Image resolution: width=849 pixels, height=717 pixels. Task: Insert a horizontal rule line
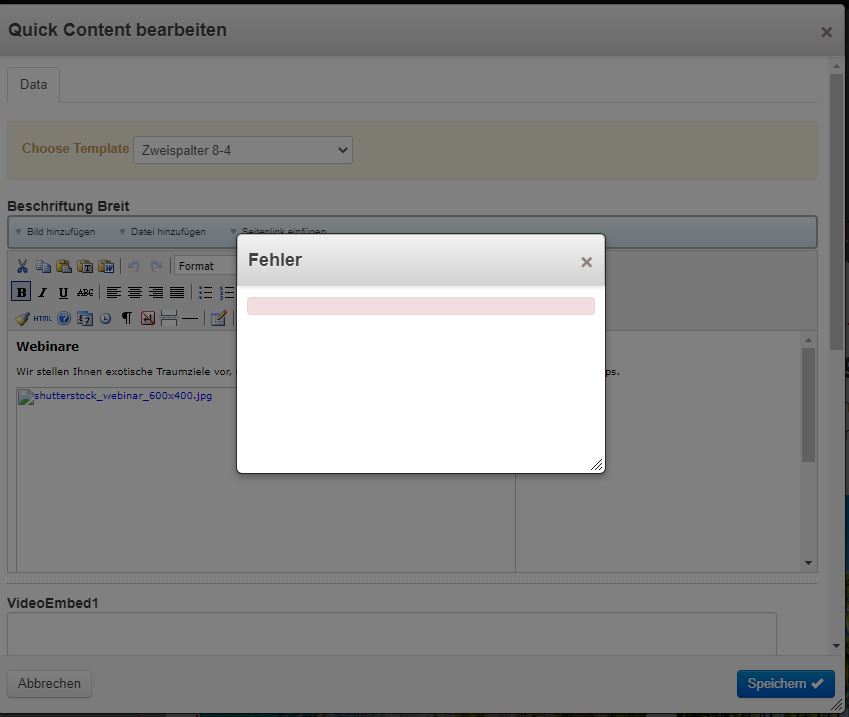[190, 319]
